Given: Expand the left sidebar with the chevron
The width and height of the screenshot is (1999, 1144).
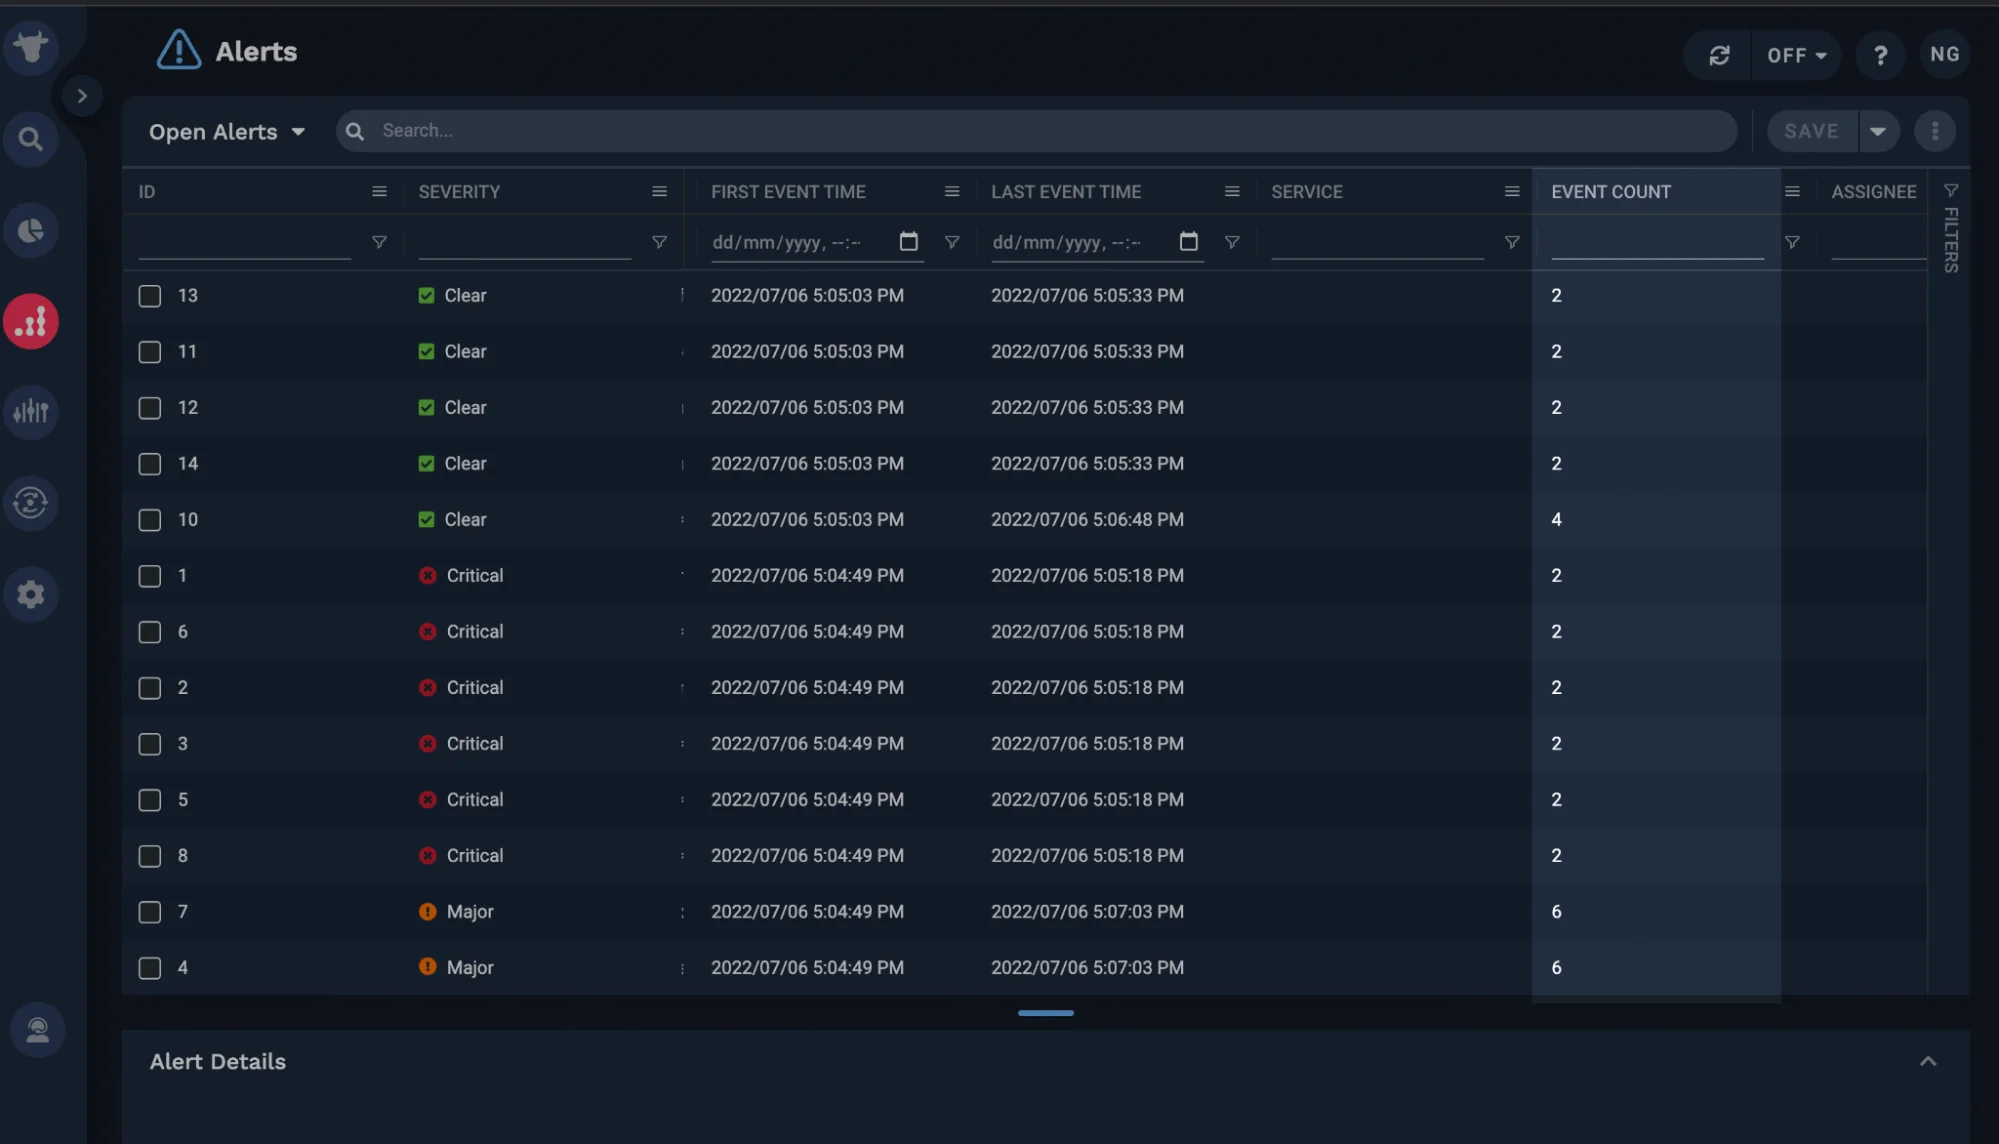Looking at the screenshot, I should pyautogui.click(x=82, y=96).
